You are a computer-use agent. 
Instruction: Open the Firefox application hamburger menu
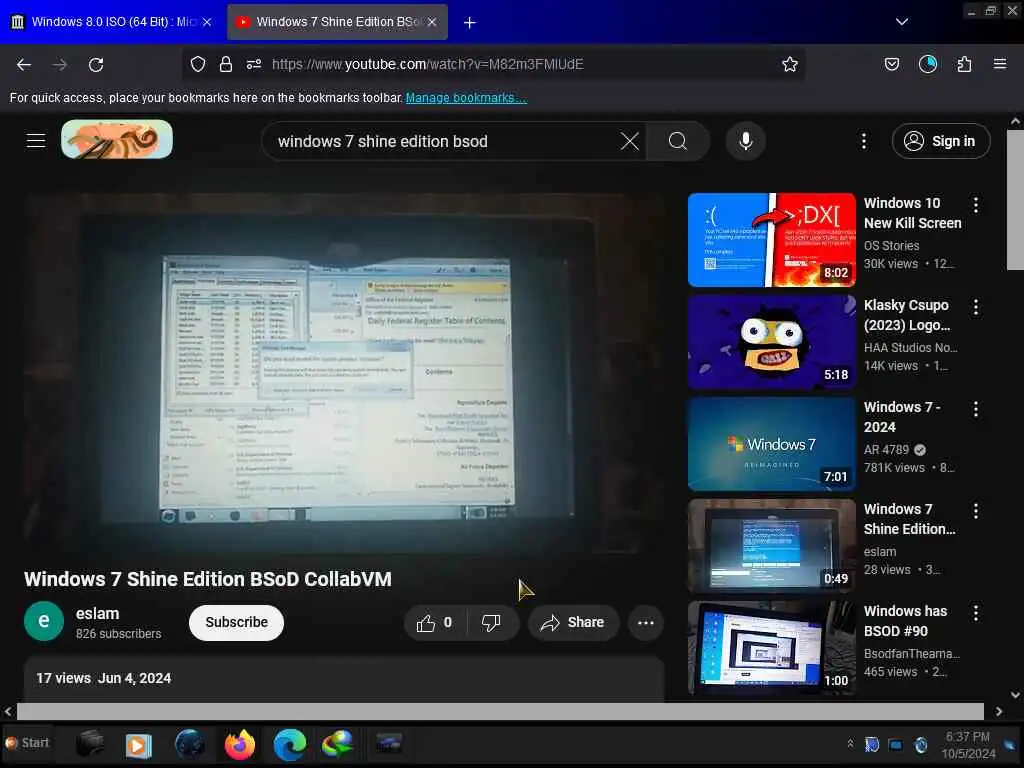tap(999, 64)
